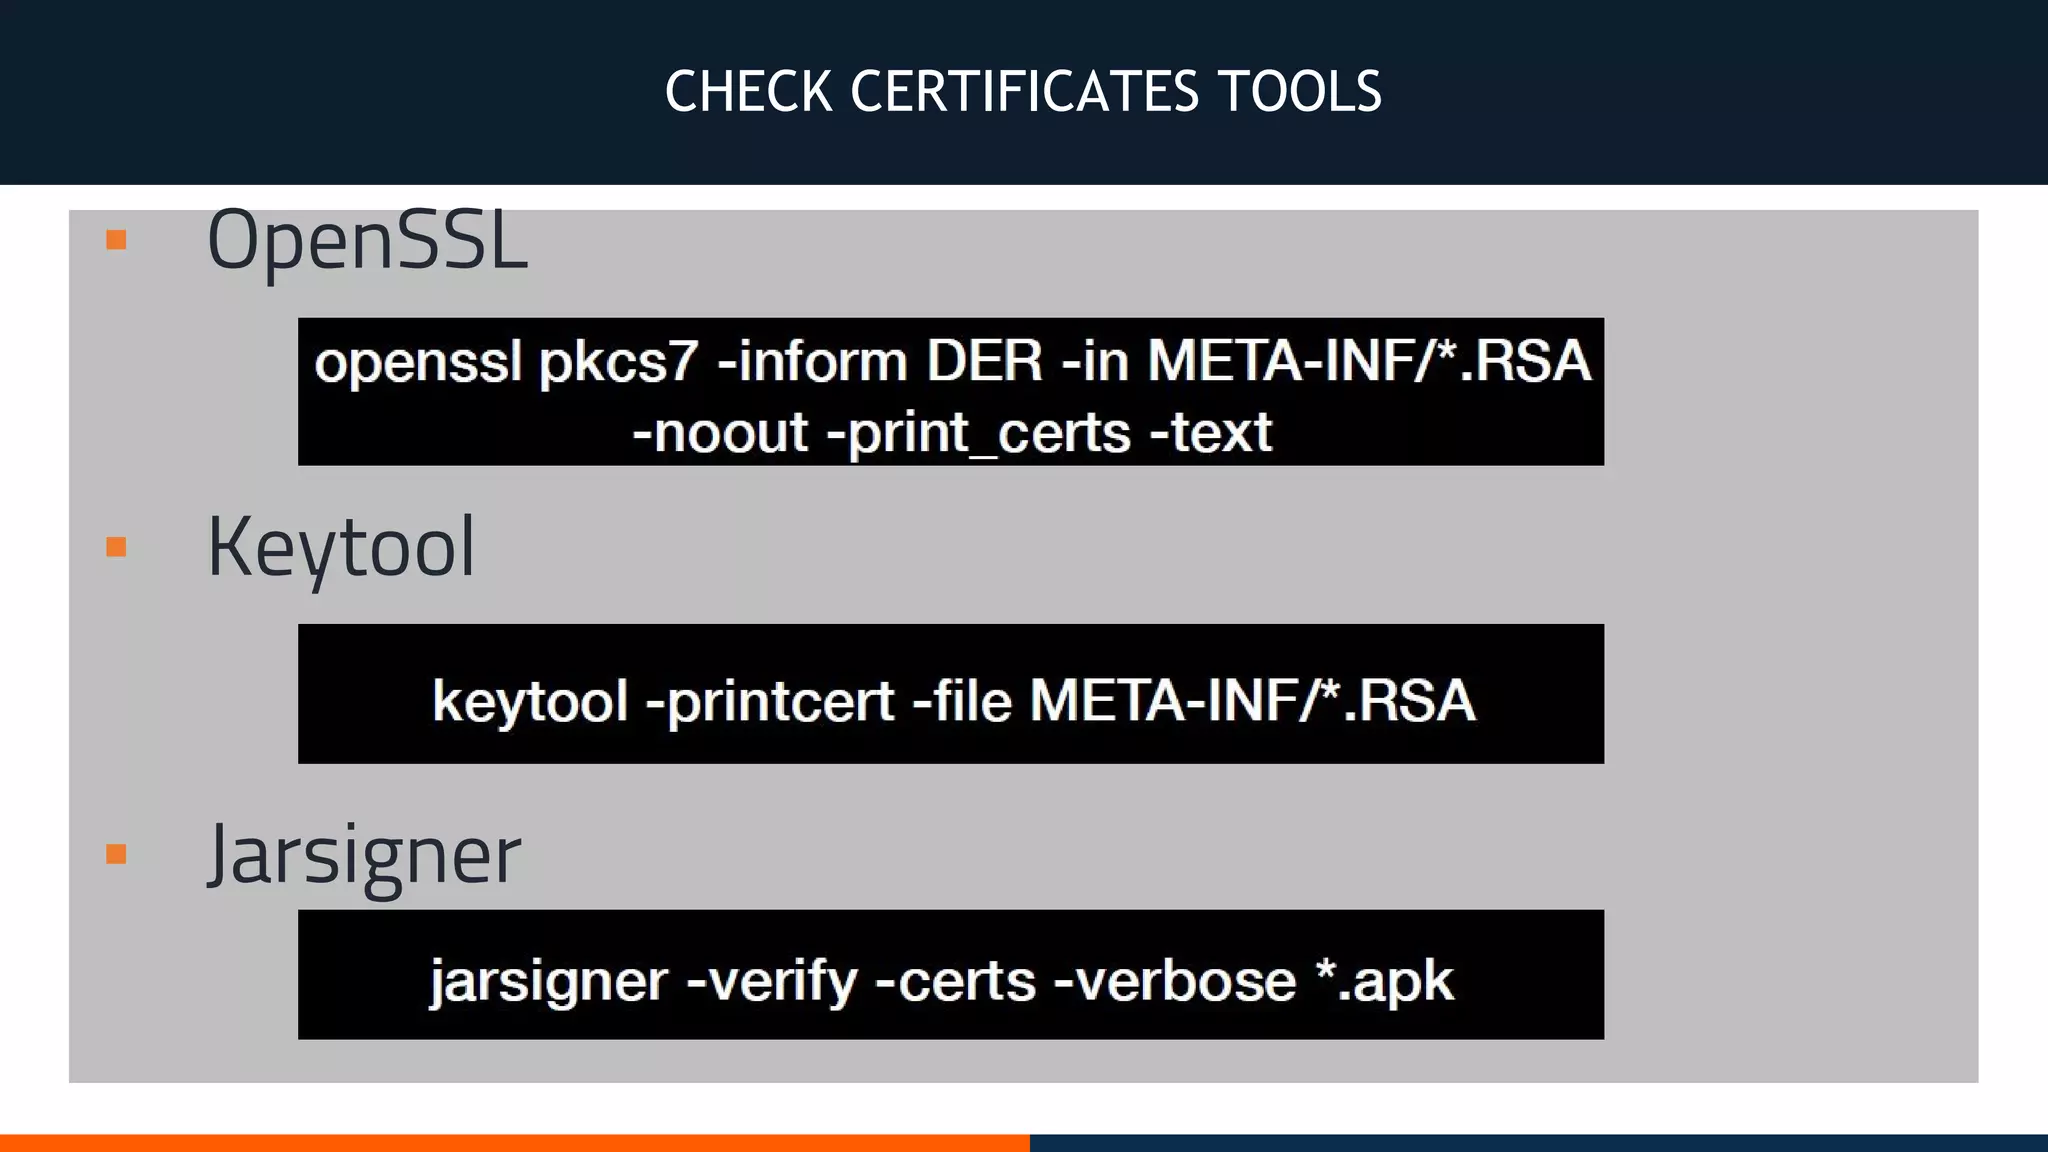Viewport: 2048px width, 1152px height.
Task: Select the Keytool heading text
Action: coord(341,548)
